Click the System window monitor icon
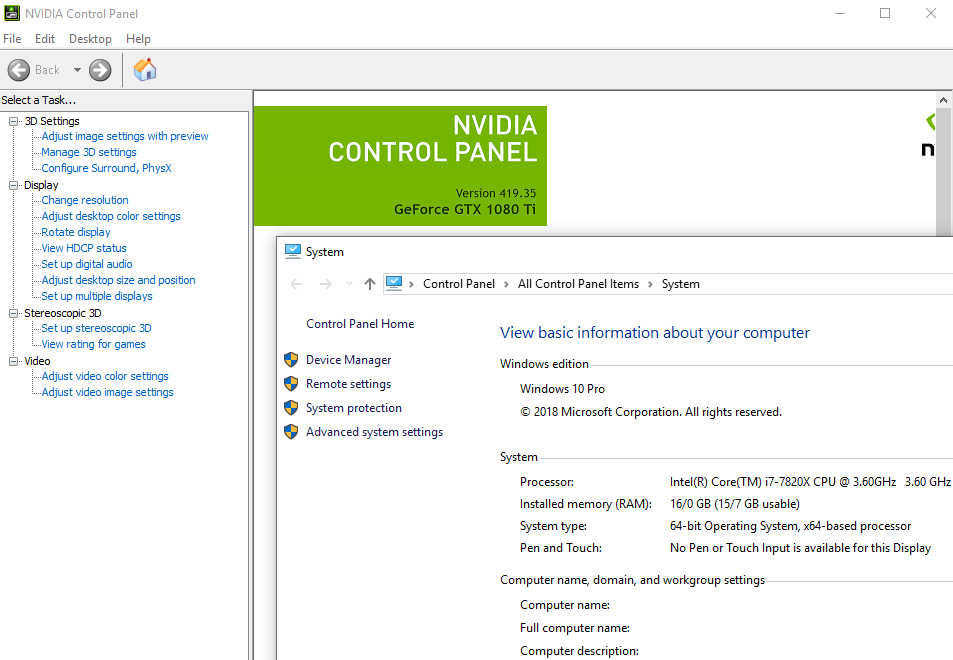This screenshot has height=660, width=953. pos(292,252)
